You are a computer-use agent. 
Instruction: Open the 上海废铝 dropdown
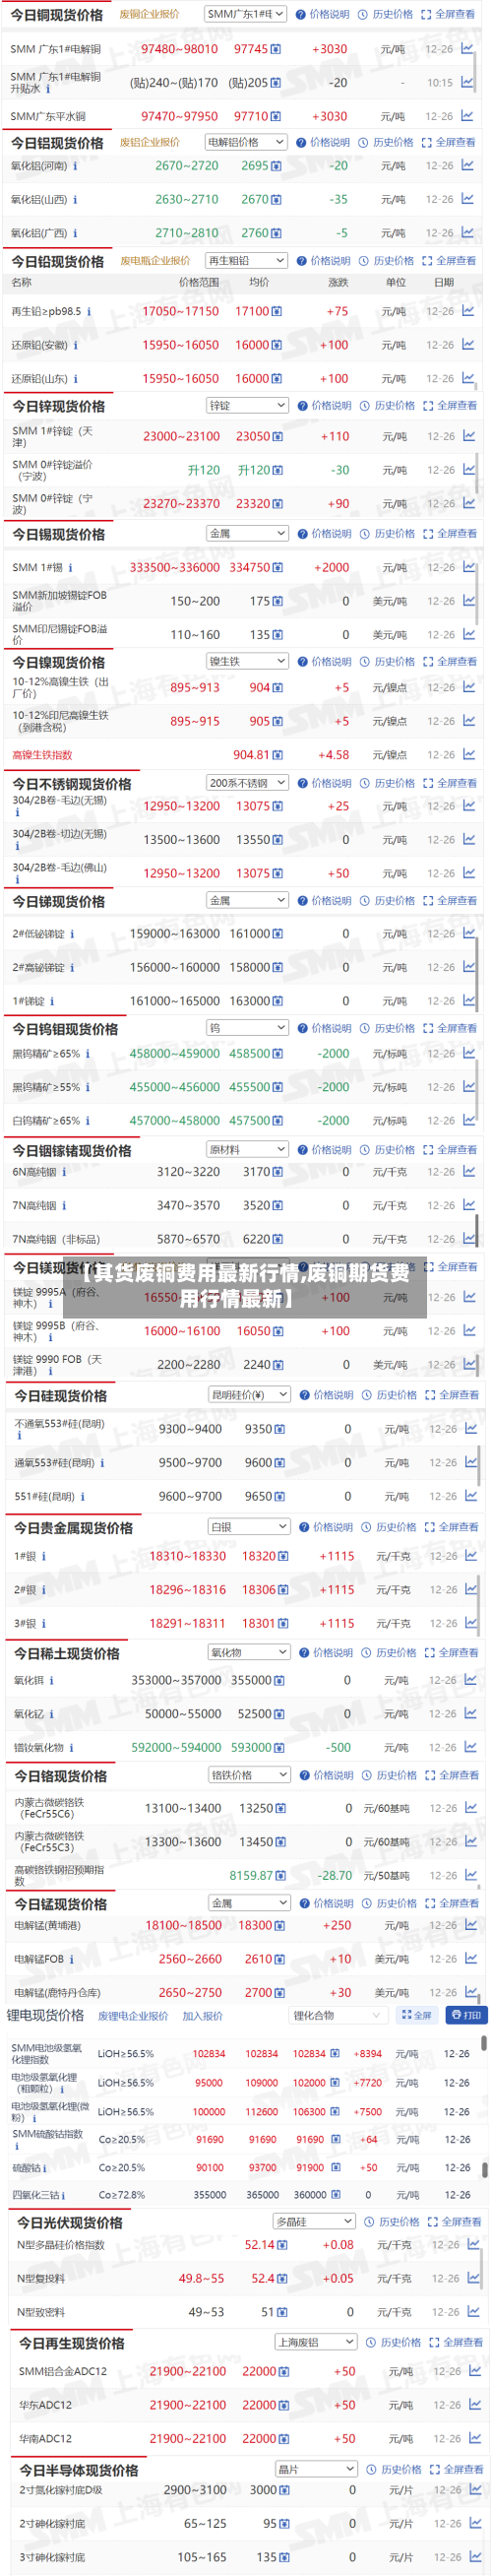click(316, 2342)
